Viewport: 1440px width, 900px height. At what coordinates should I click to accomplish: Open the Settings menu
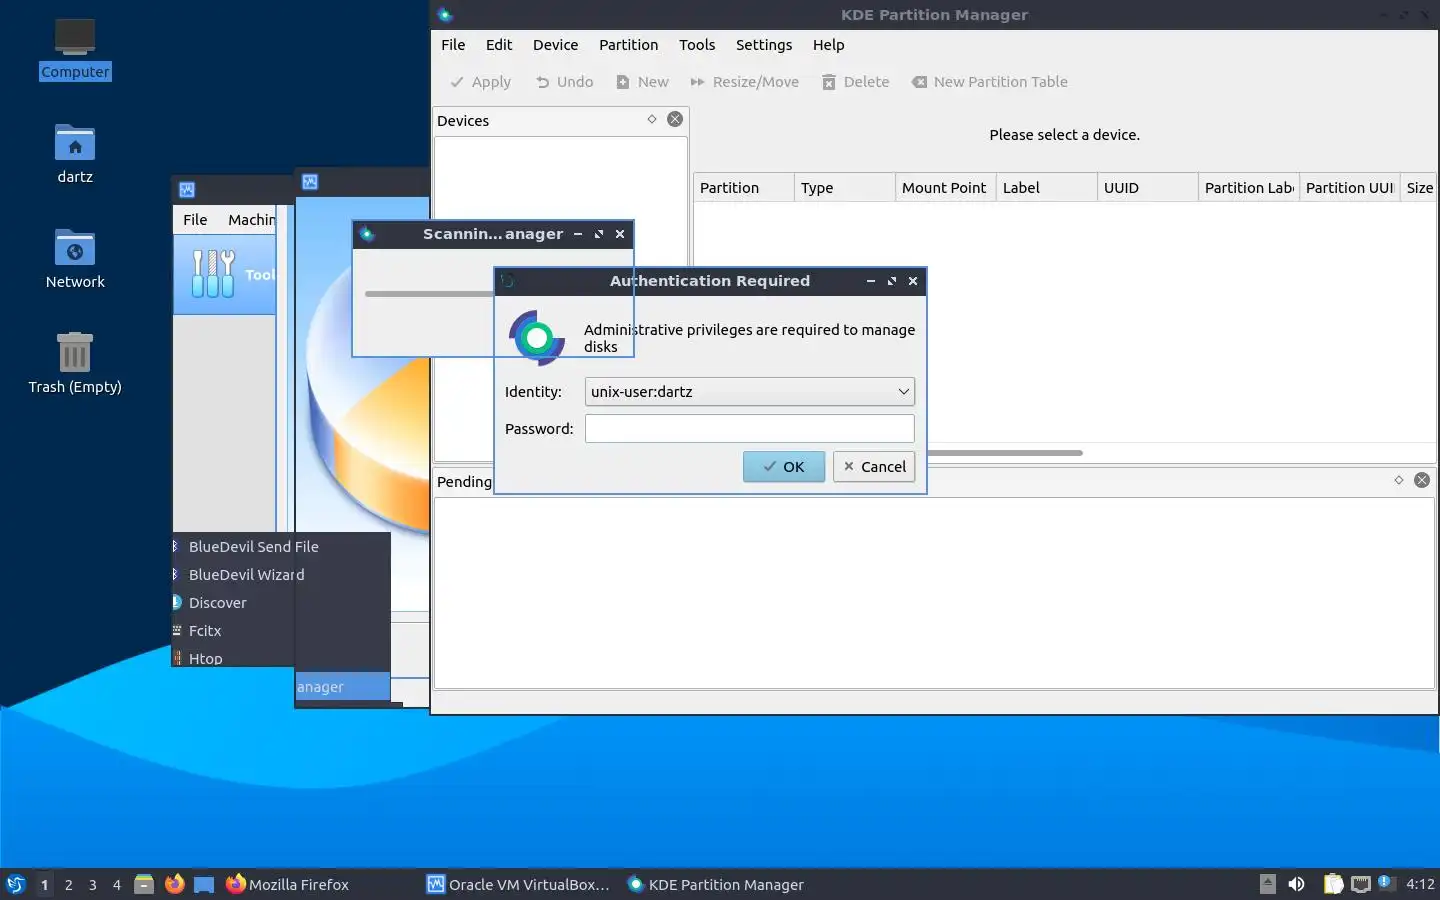[x=764, y=45]
